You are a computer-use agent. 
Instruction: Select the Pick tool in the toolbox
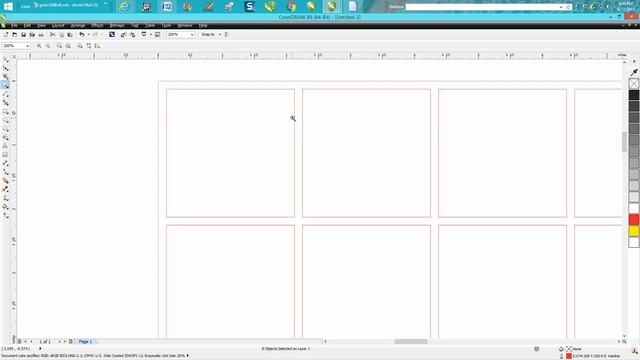5,60
